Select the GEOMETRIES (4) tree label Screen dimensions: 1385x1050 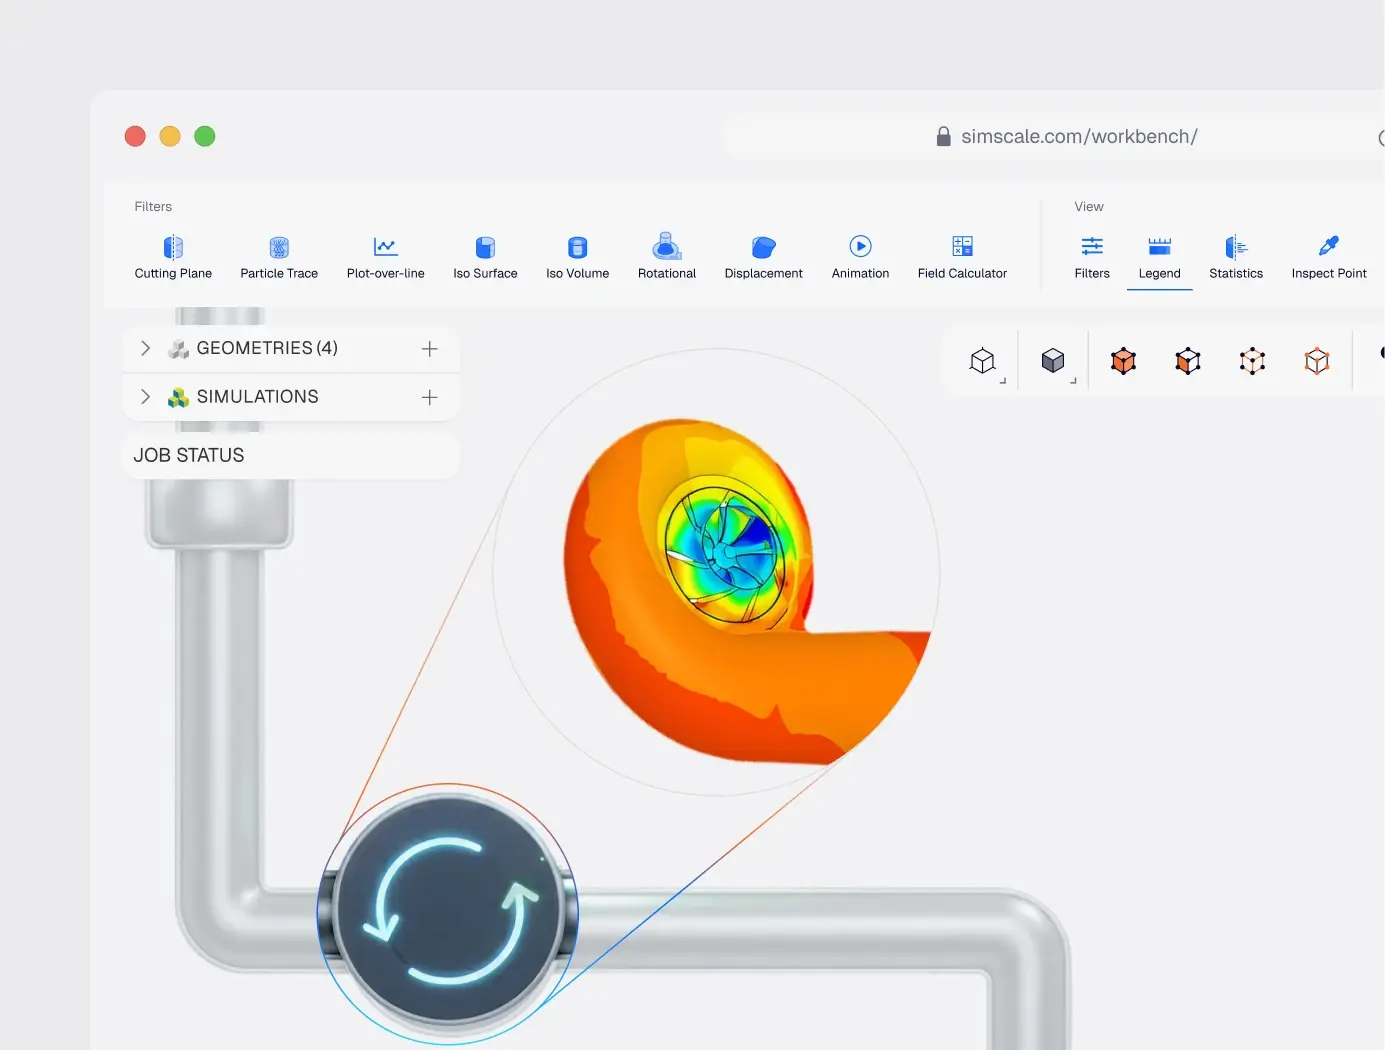point(267,348)
